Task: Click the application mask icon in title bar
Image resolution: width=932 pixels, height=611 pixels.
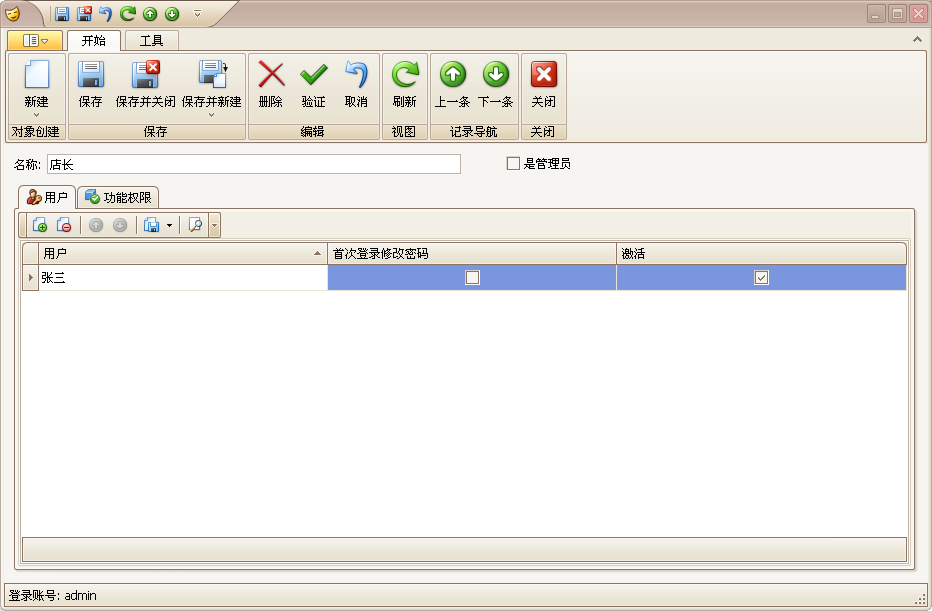Action: [12, 14]
